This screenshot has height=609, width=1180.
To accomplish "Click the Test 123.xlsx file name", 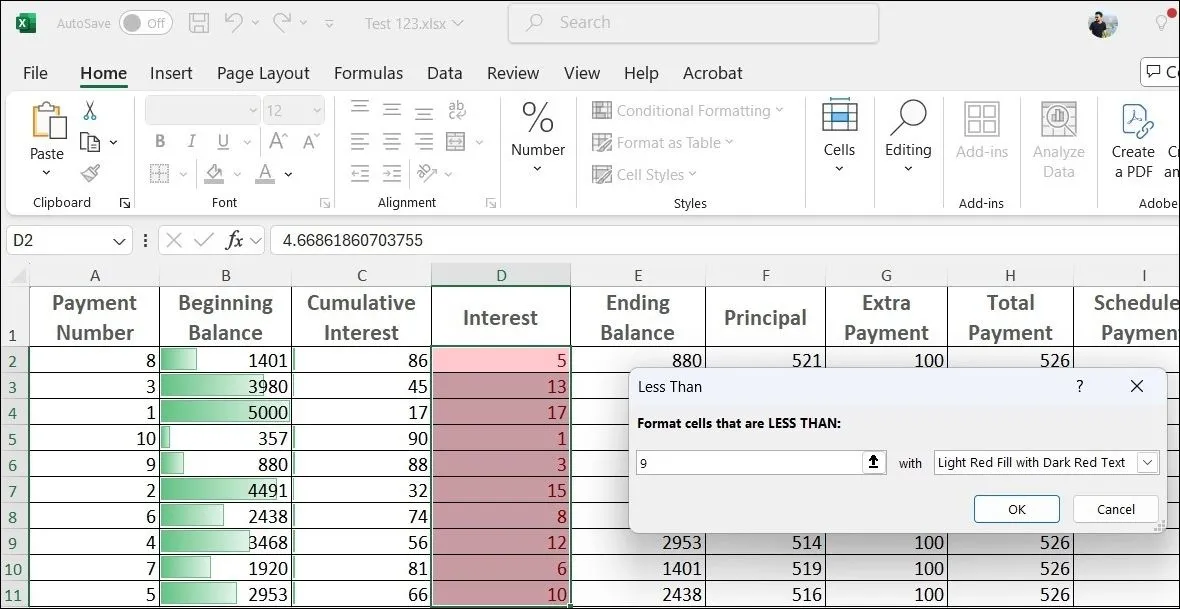I will click(405, 23).
